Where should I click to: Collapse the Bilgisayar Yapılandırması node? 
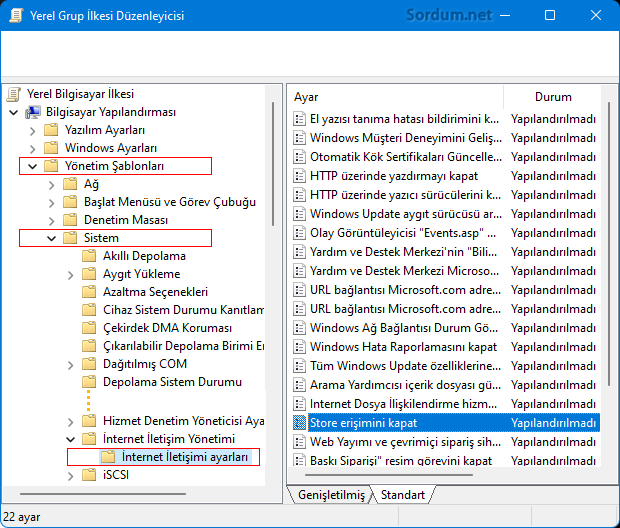pos(13,113)
